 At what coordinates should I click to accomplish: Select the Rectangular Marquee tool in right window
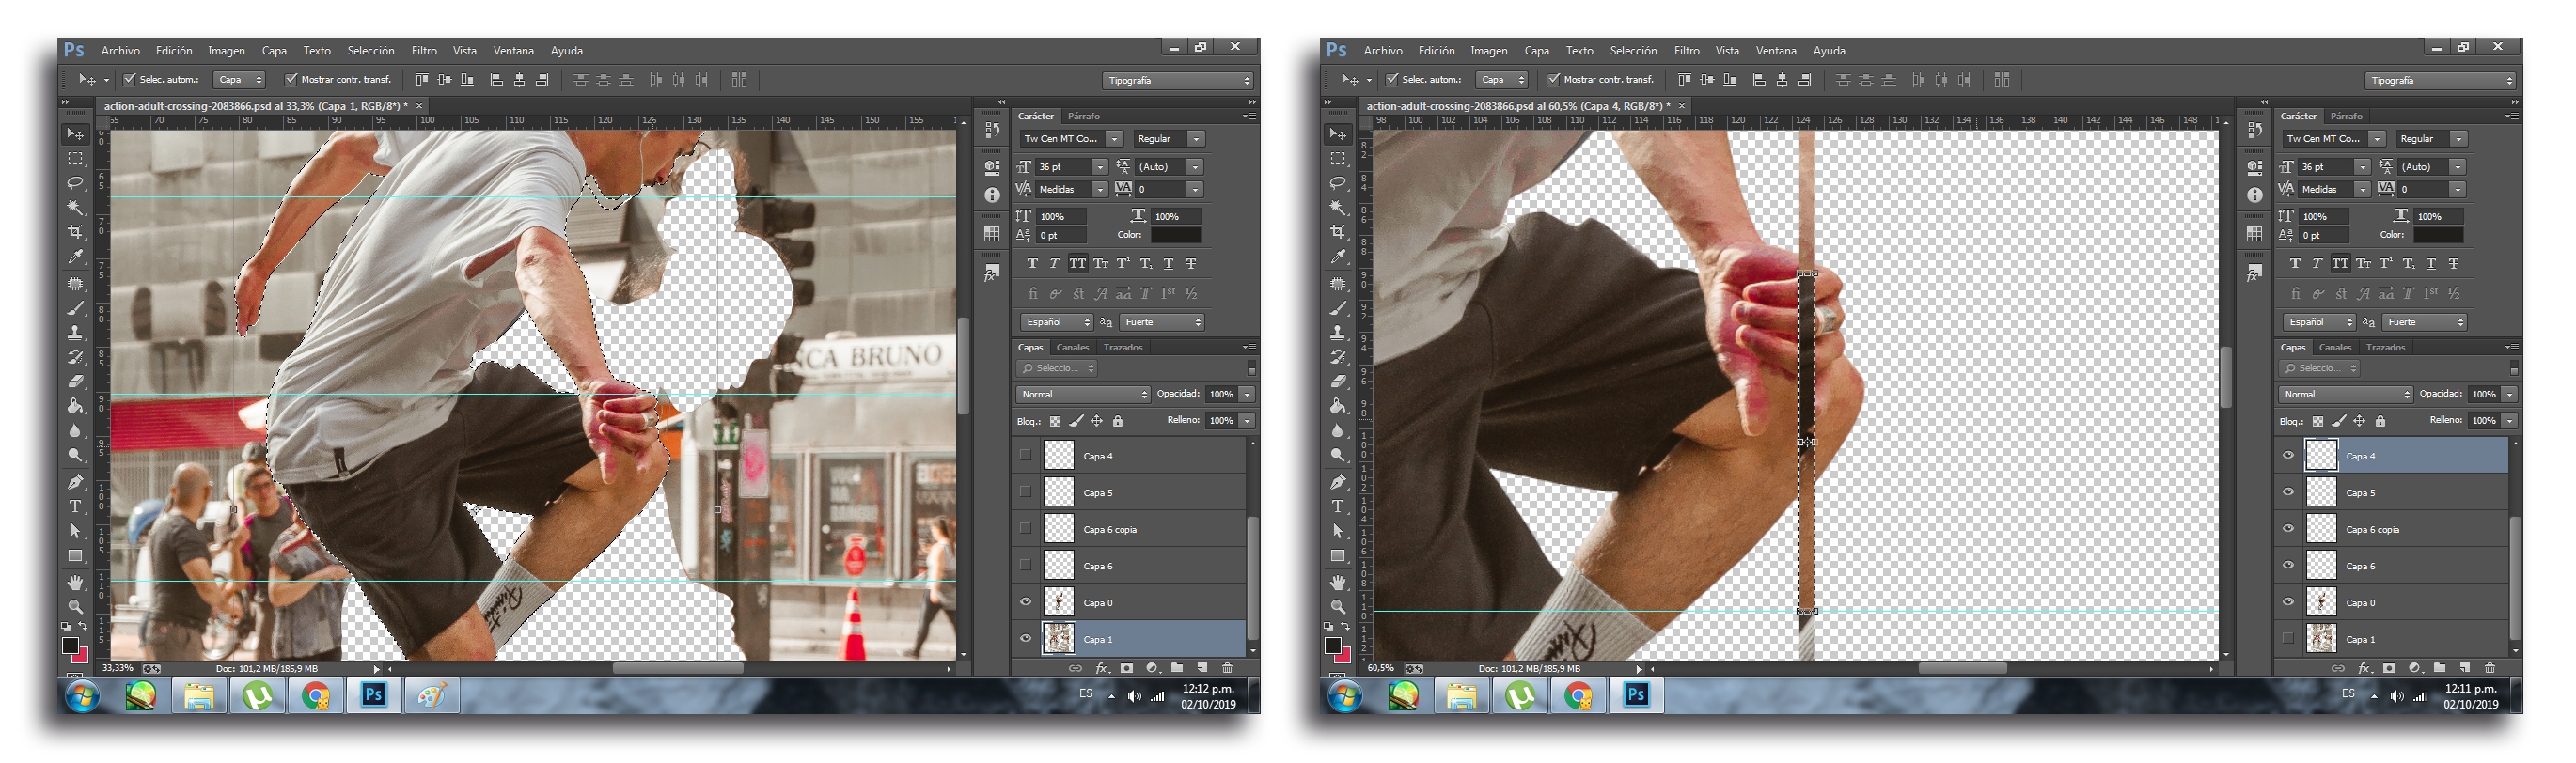click(x=1338, y=159)
